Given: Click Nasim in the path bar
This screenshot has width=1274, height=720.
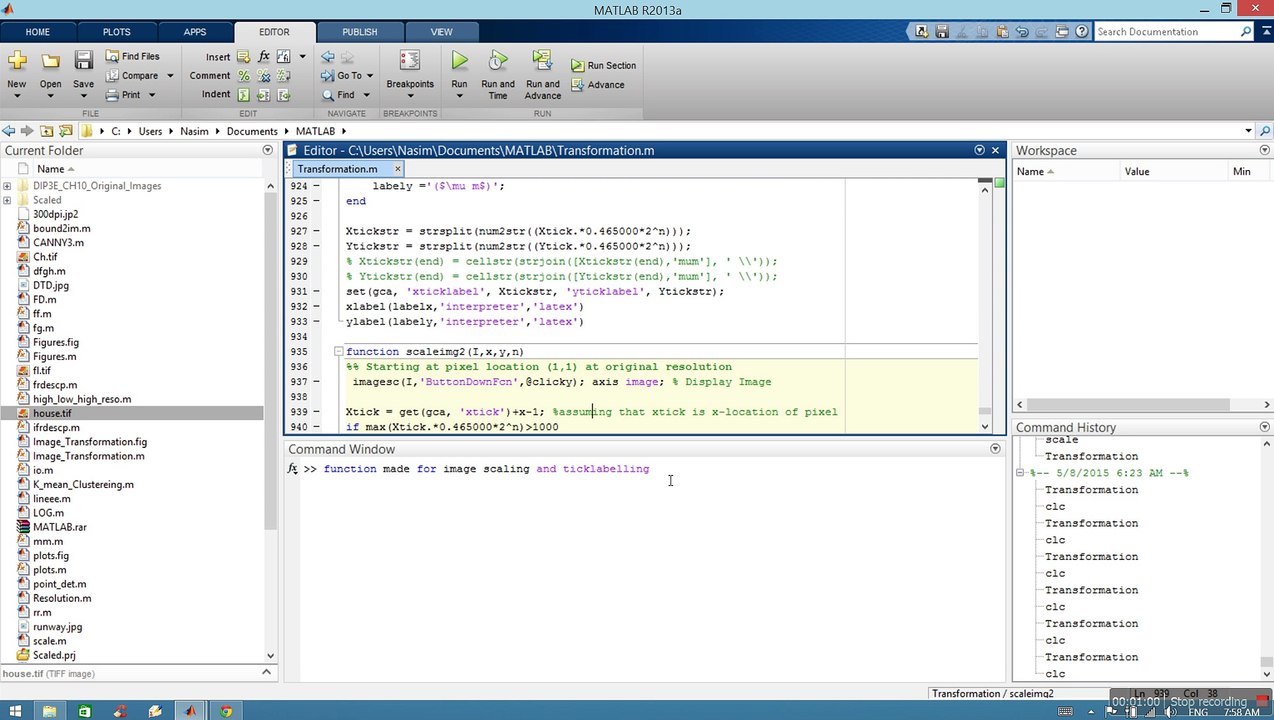Looking at the screenshot, I should [x=194, y=131].
